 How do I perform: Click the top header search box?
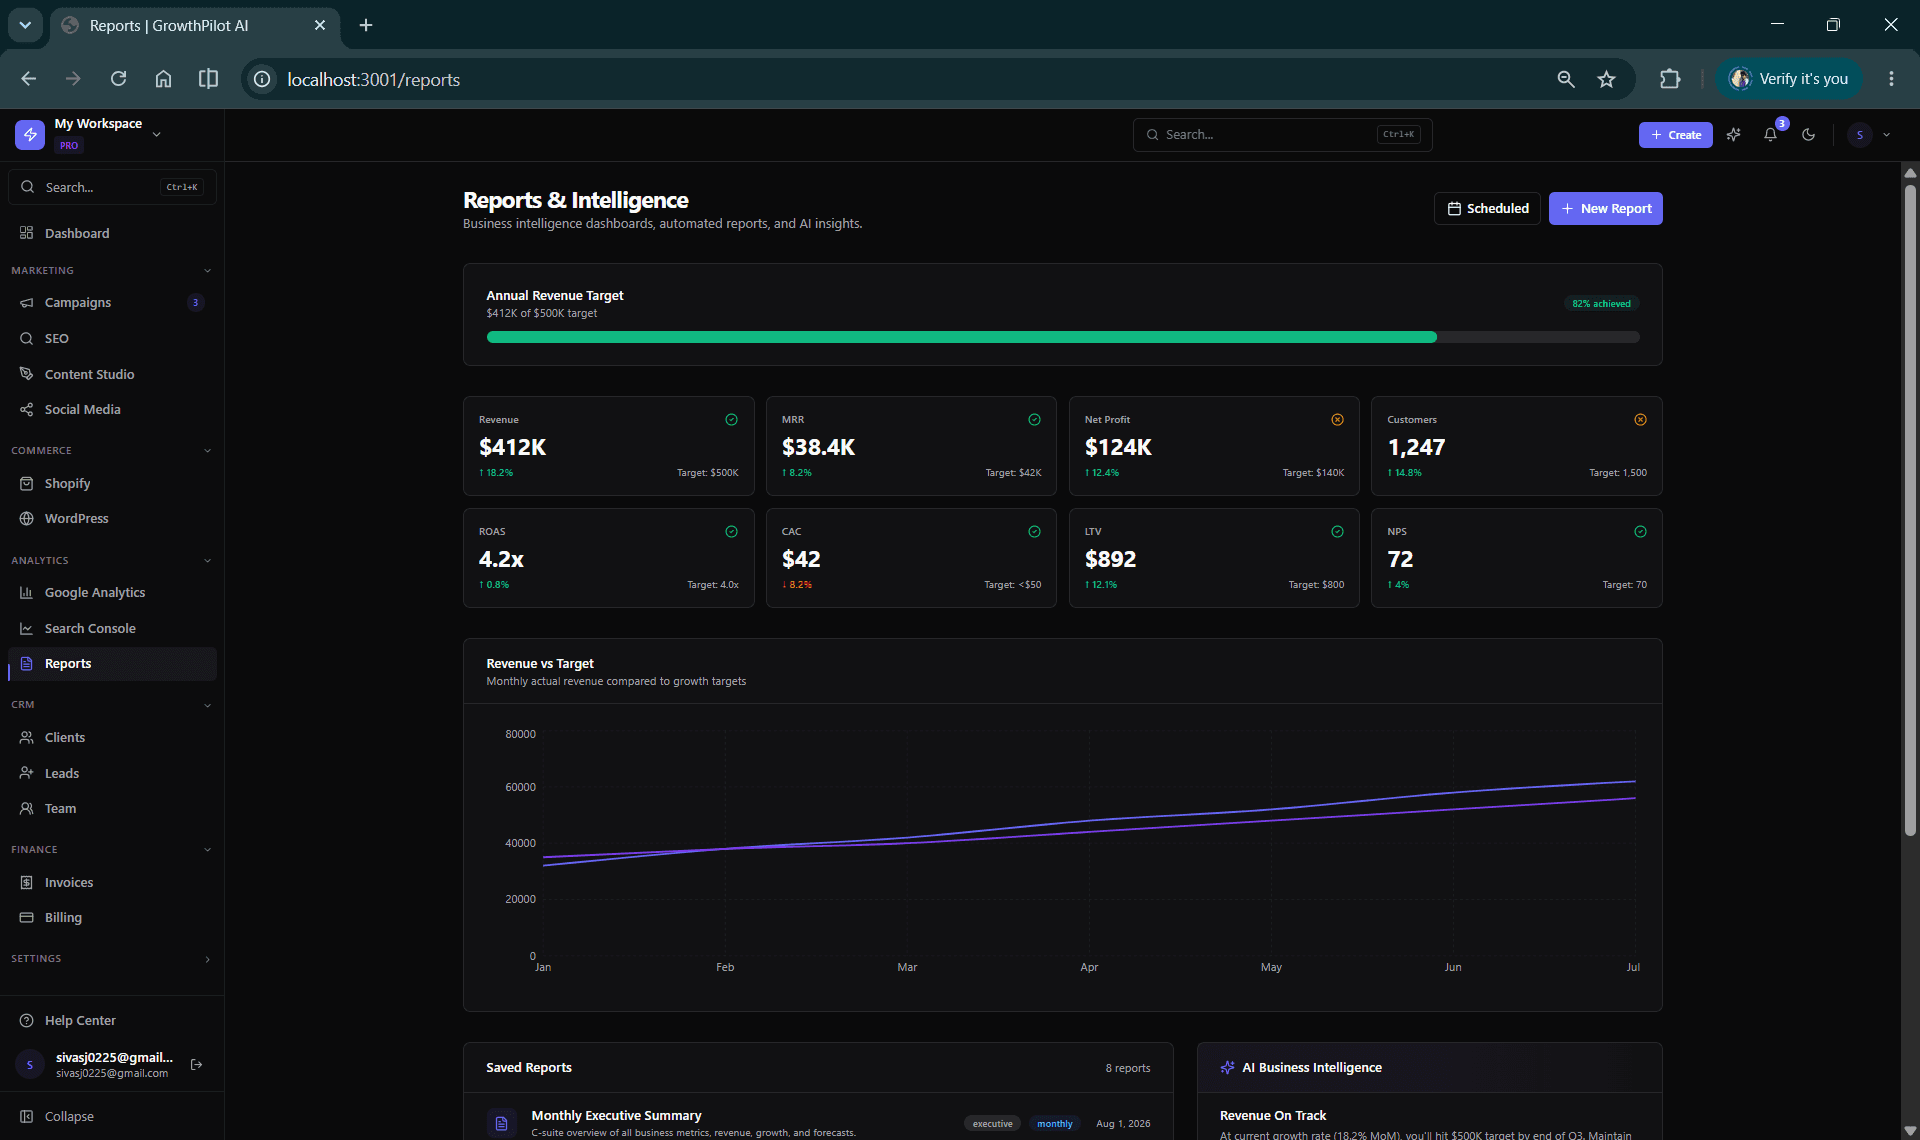click(1282, 134)
